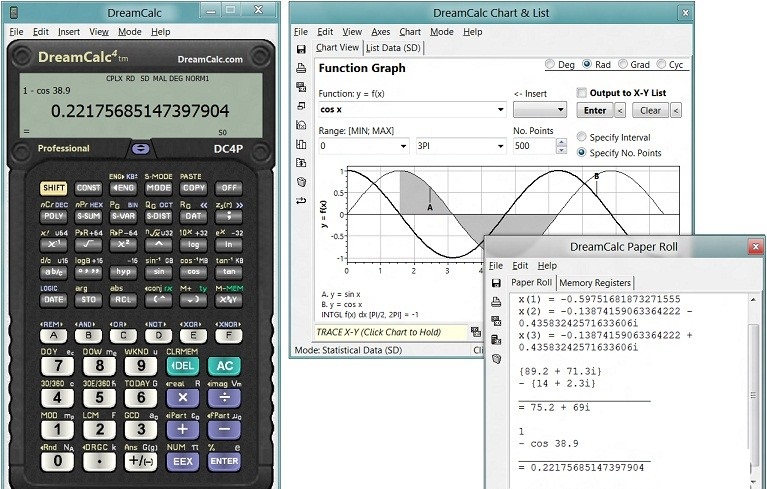
Task: Open the Edit menu in Paper Roll window
Action: pos(520,266)
